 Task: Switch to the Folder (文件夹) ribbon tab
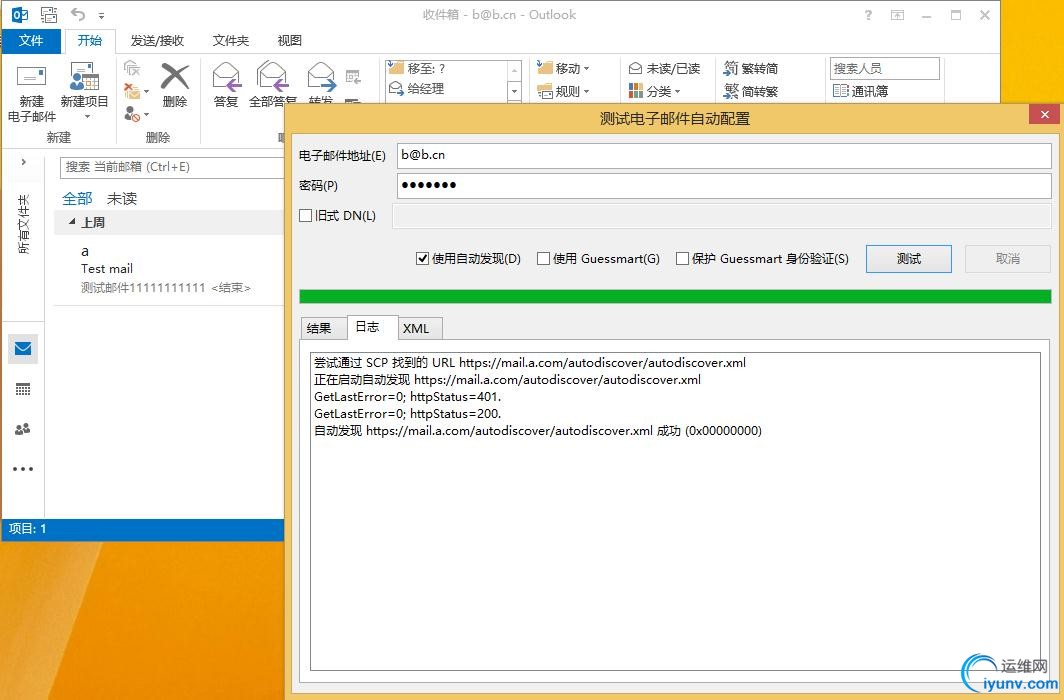(x=231, y=41)
